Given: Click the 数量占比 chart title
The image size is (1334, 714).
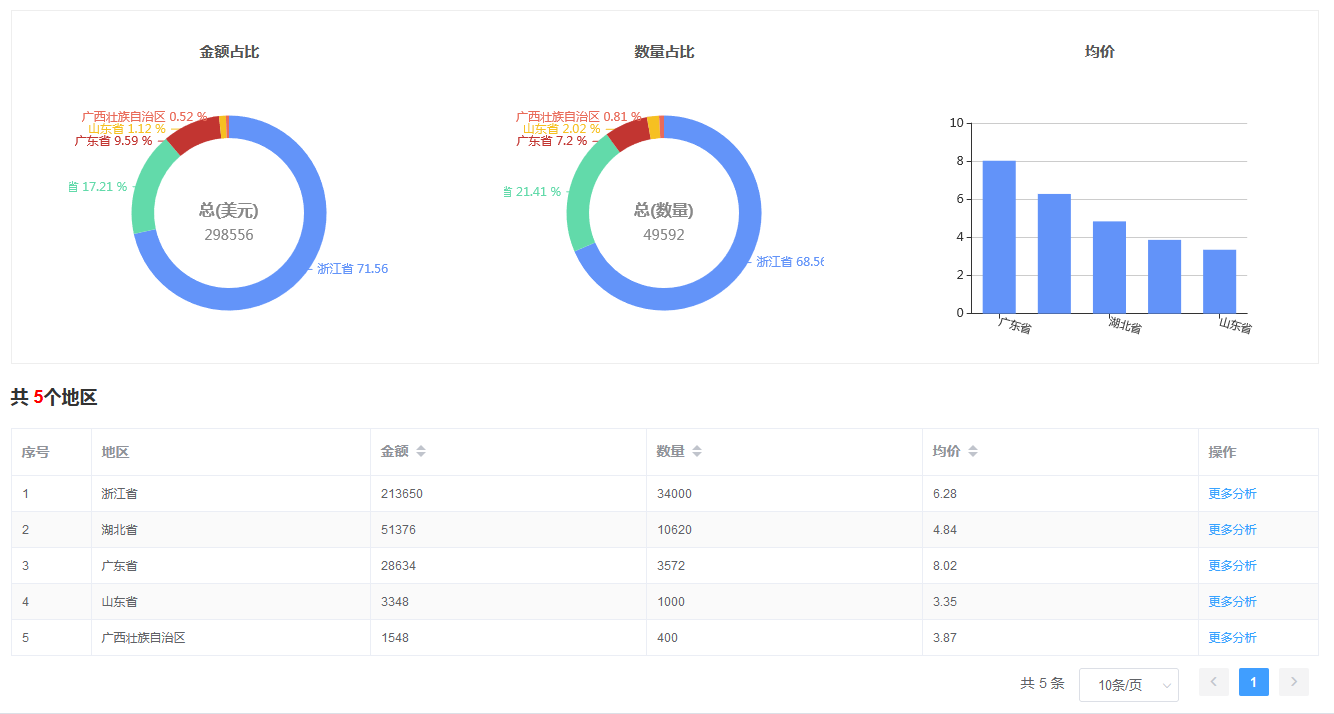Looking at the screenshot, I should click(x=664, y=52).
